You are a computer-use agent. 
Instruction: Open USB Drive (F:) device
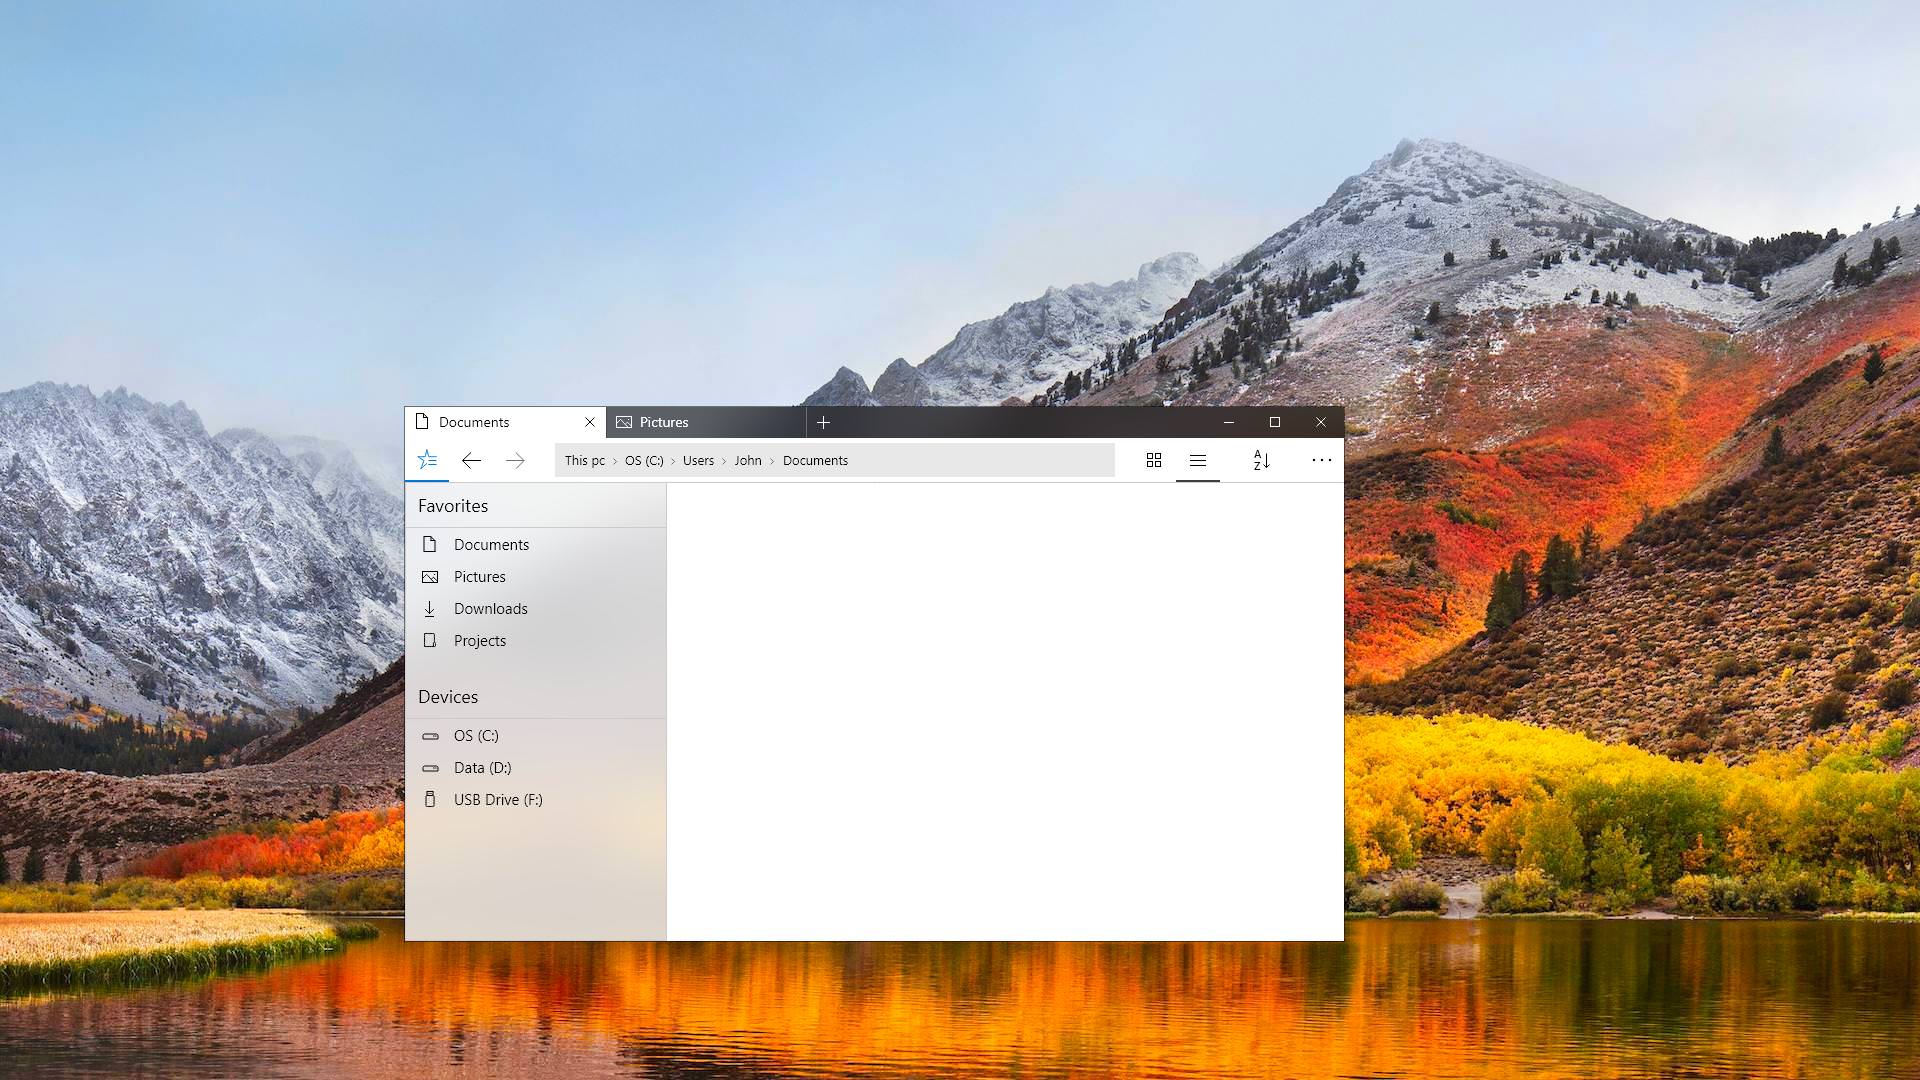coord(498,799)
